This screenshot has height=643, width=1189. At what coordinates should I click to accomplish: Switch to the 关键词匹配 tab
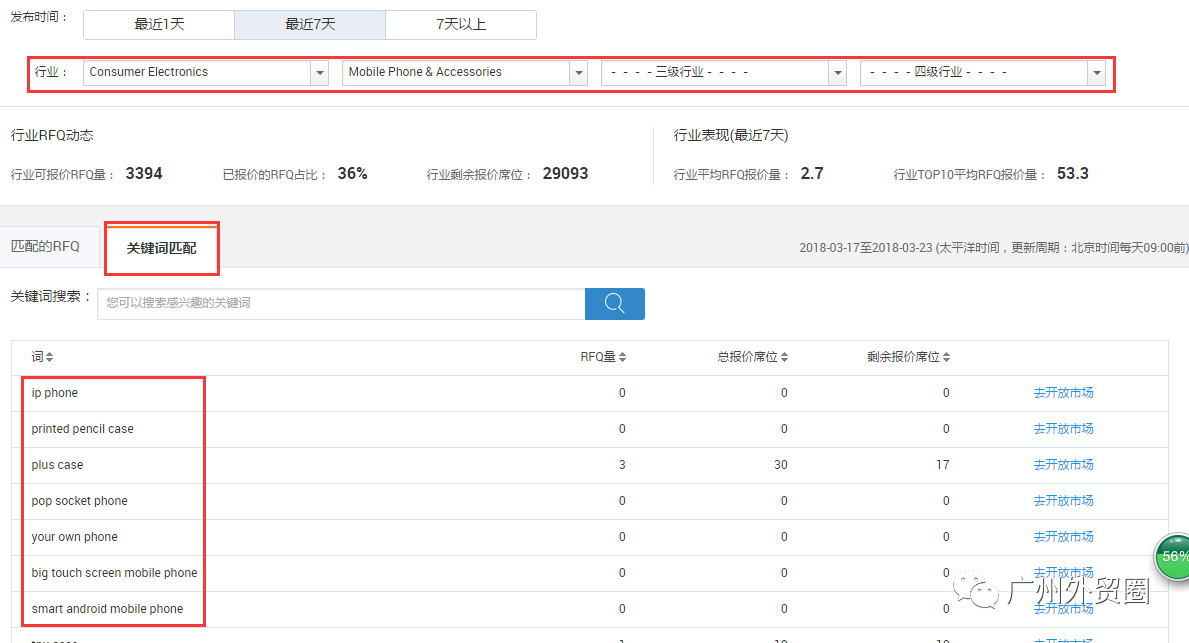pos(162,248)
